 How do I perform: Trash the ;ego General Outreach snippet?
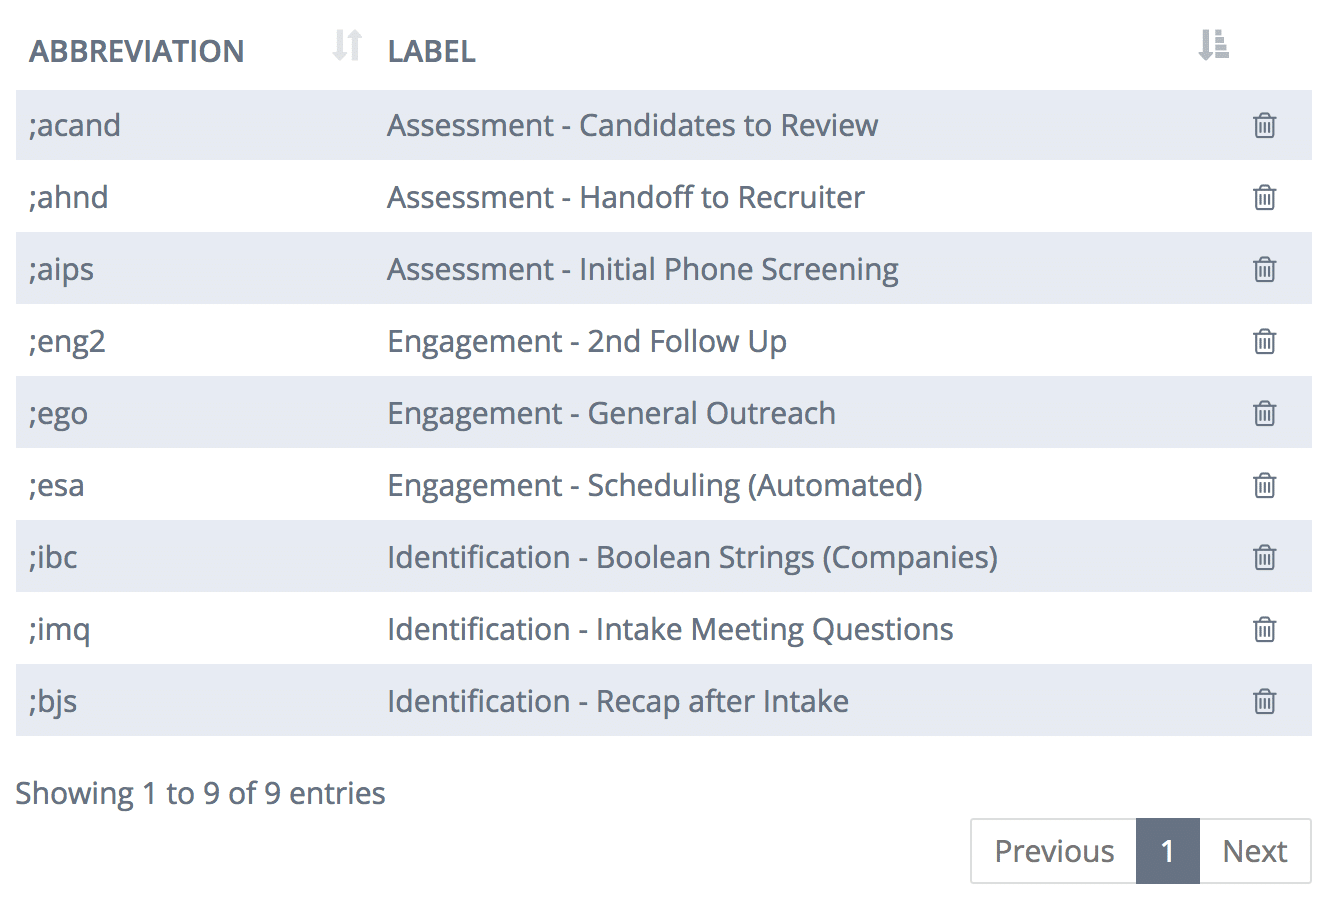tap(1264, 413)
